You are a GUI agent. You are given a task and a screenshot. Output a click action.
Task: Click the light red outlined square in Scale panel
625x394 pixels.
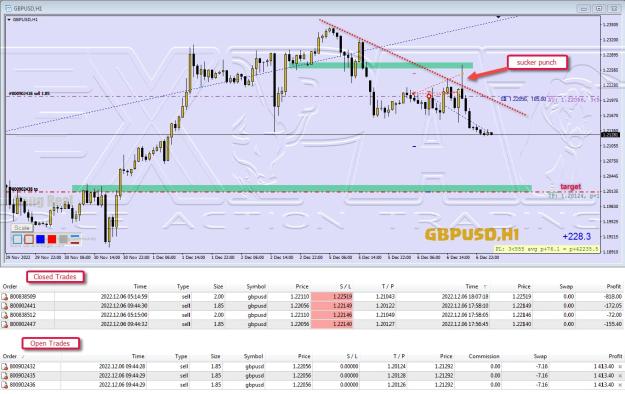(29, 239)
